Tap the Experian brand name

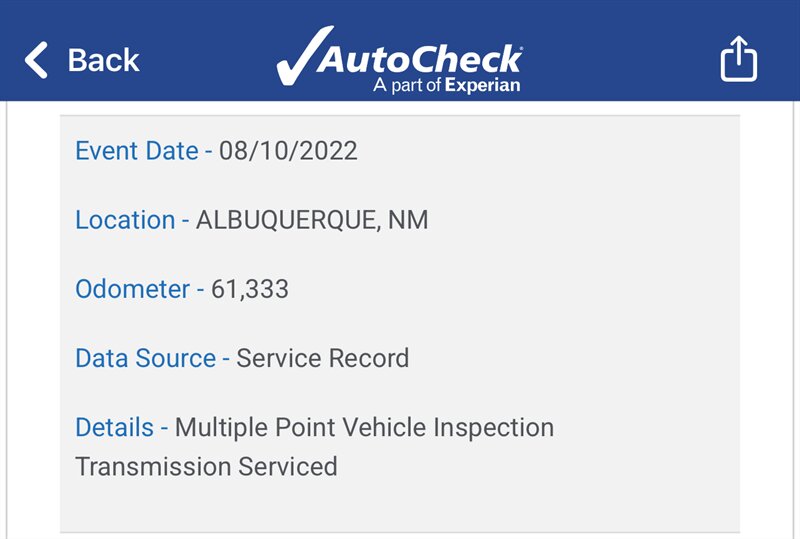point(482,85)
